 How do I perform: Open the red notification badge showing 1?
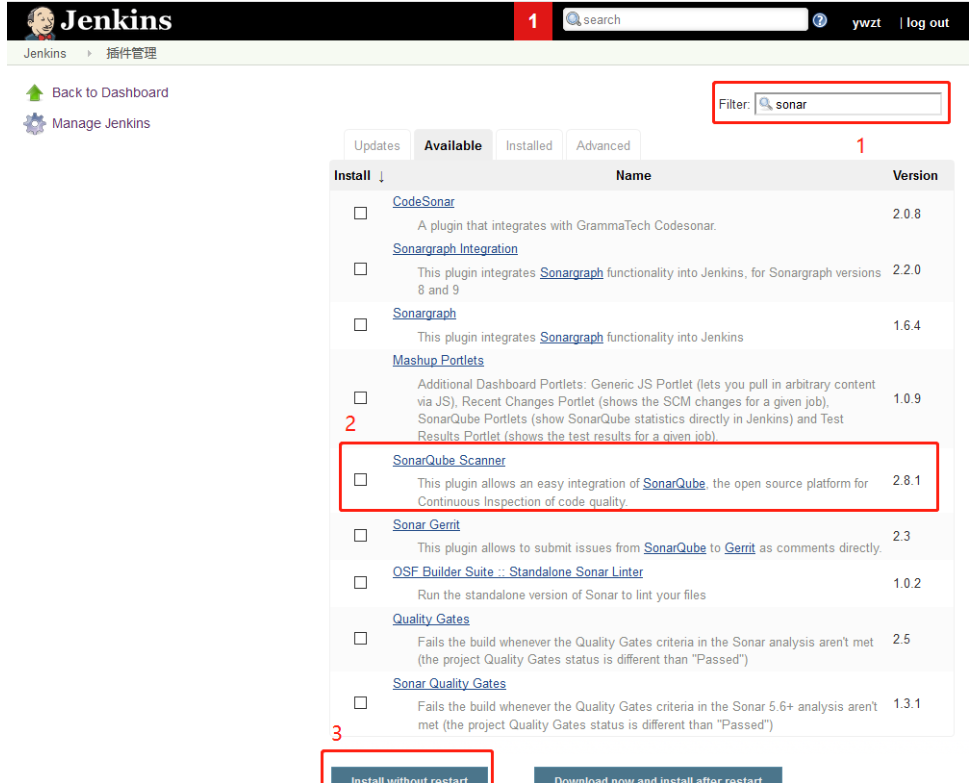click(533, 21)
